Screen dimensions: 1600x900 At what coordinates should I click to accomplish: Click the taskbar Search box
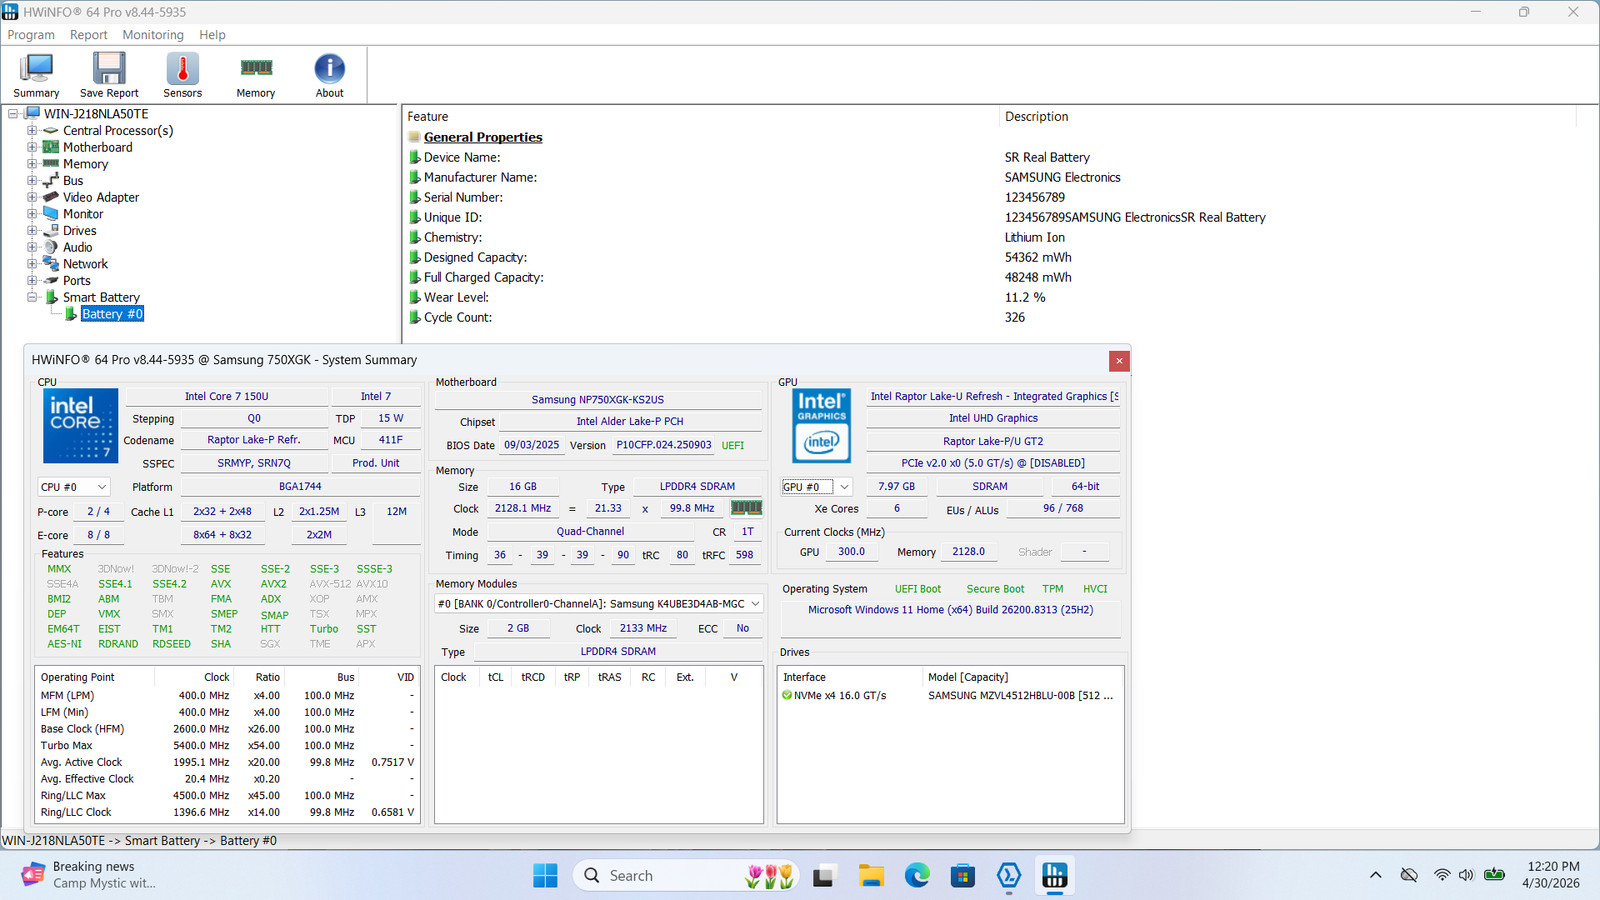[x=687, y=876]
